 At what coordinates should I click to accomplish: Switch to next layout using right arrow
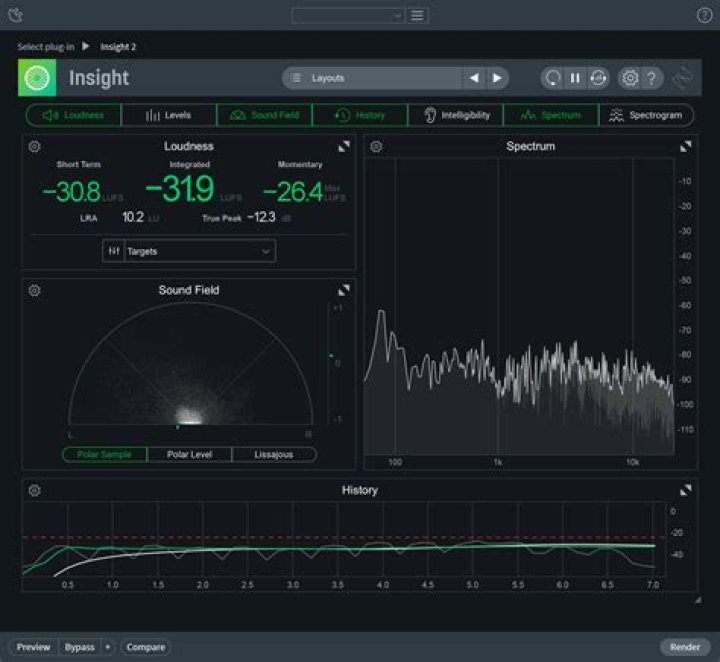[497, 78]
